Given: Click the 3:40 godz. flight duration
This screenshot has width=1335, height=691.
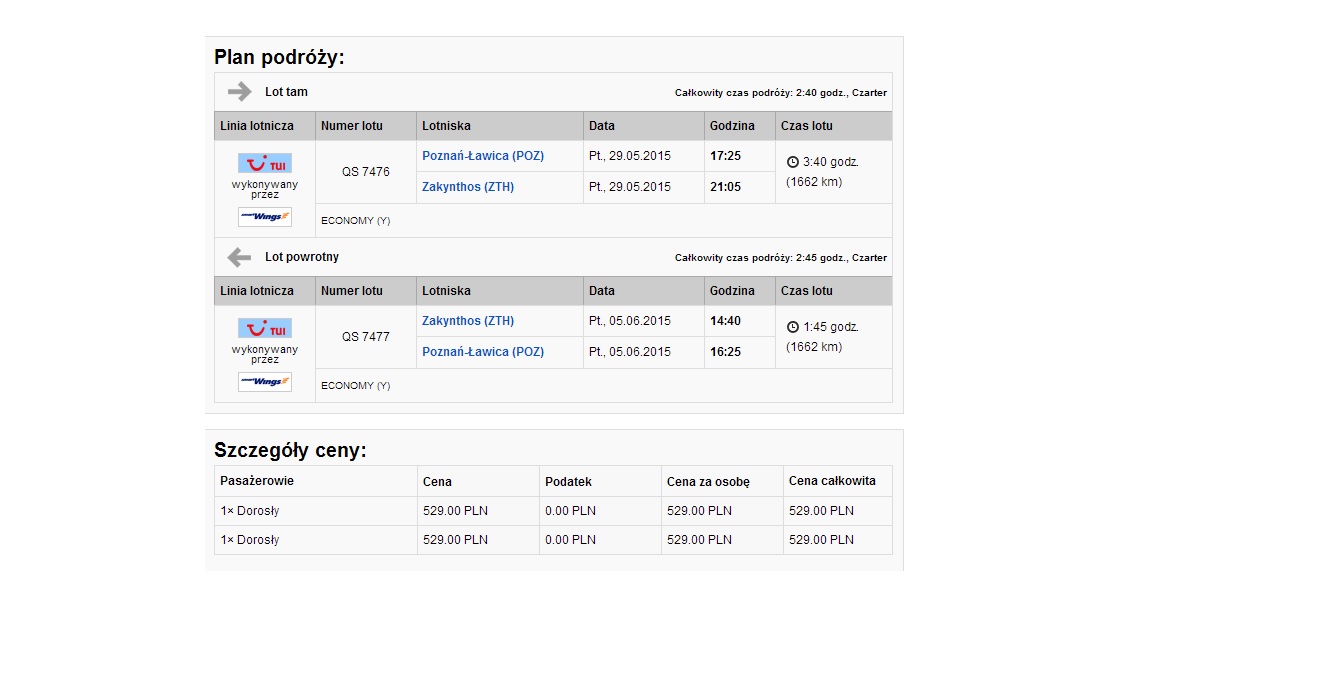Looking at the screenshot, I should [831, 162].
